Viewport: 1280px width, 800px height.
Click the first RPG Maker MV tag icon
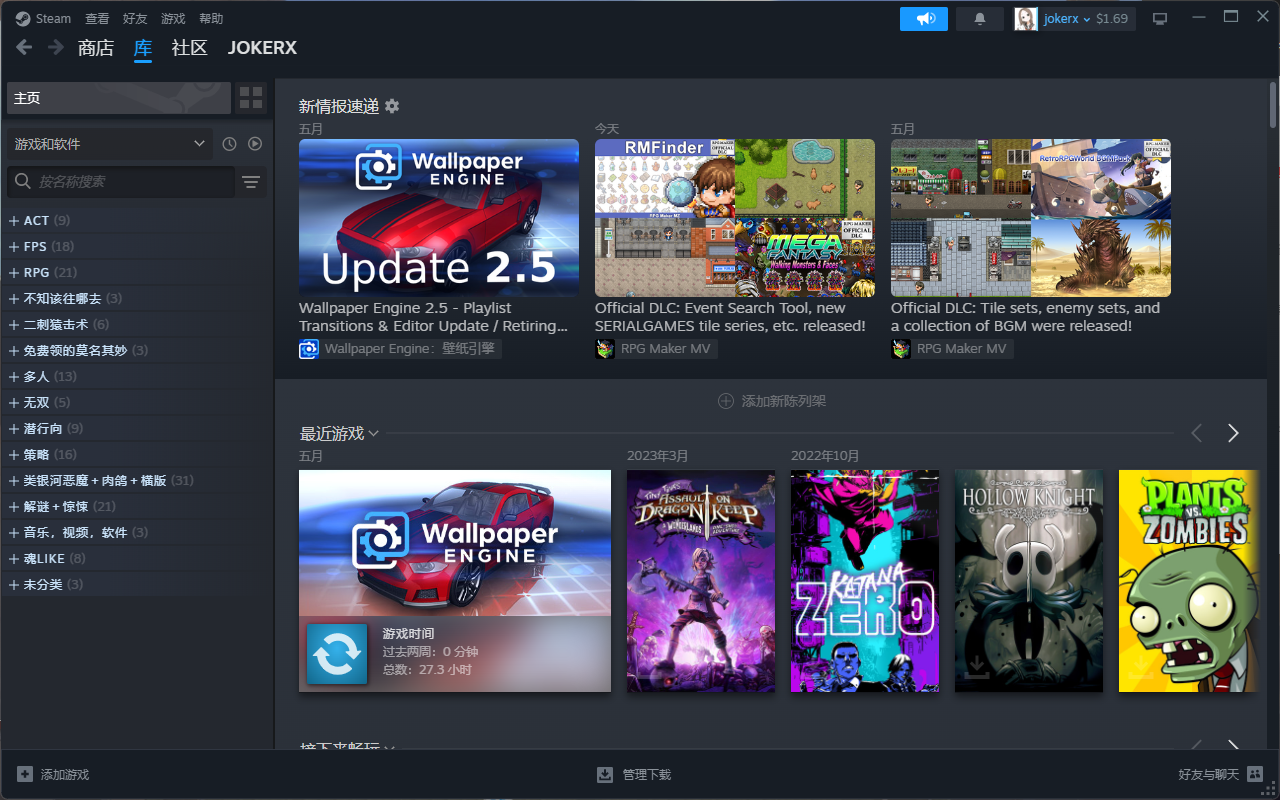pos(604,349)
